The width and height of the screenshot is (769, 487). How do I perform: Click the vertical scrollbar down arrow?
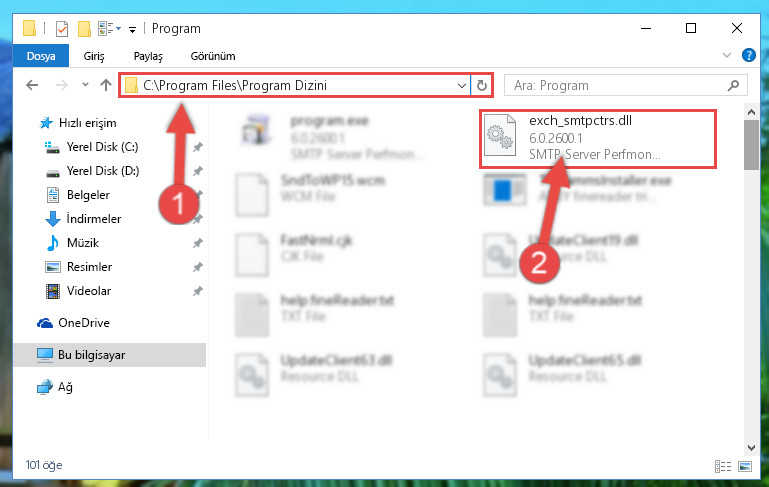tap(751, 447)
